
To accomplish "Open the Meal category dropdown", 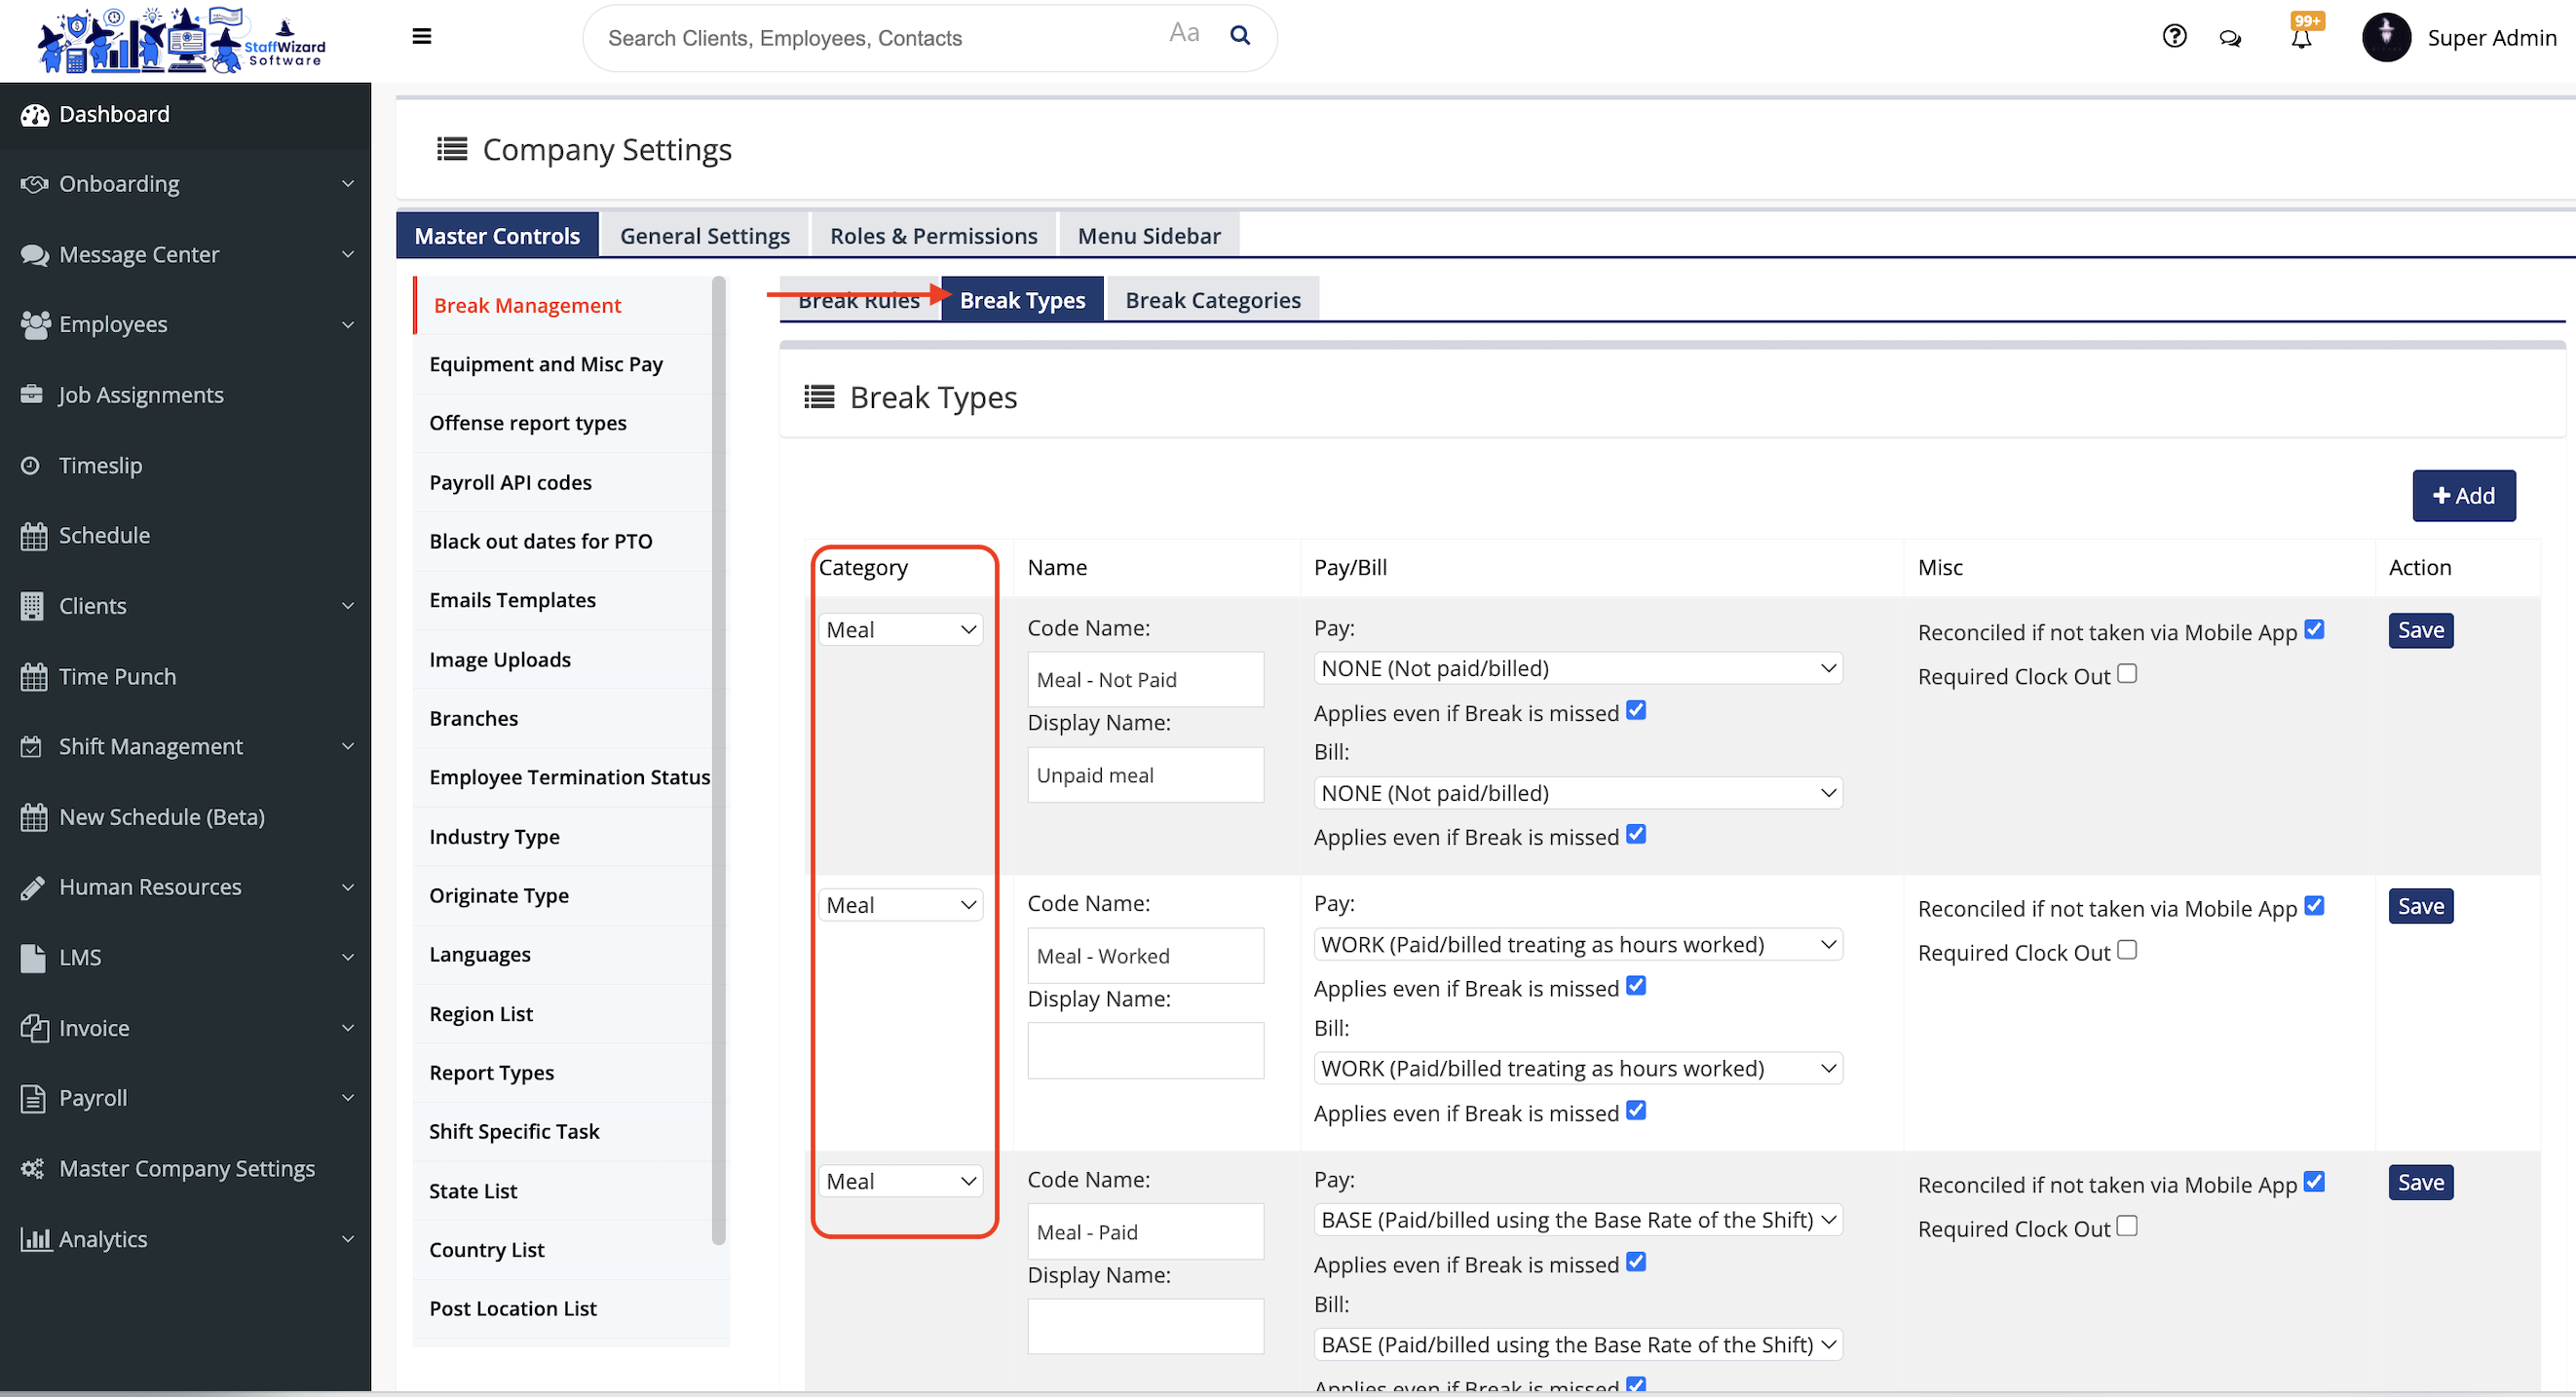I will pyautogui.click(x=899, y=628).
